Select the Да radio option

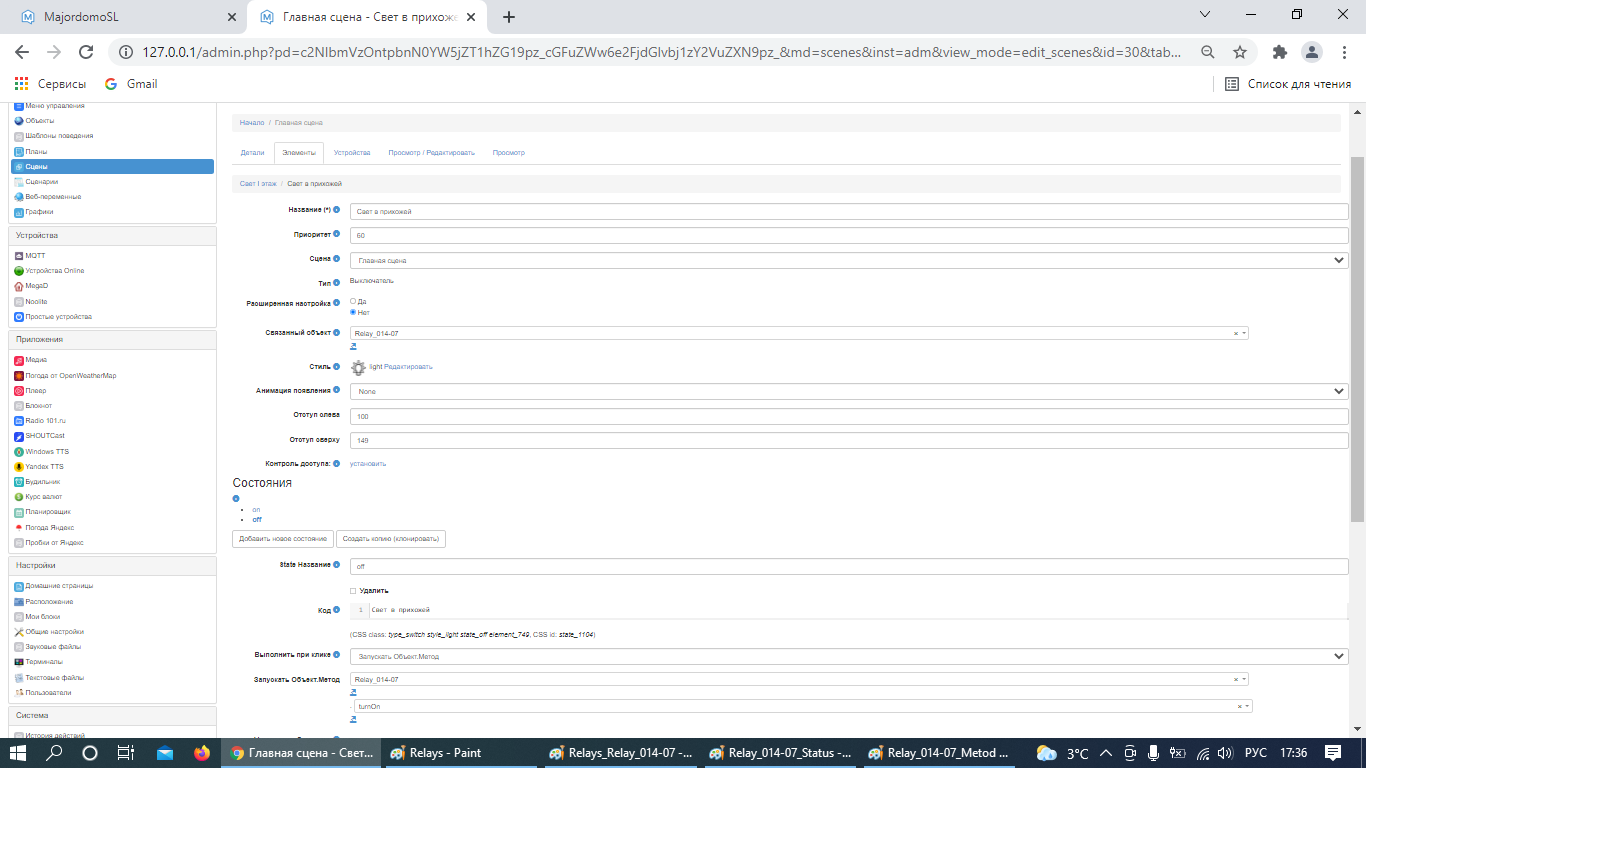(353, 301)
